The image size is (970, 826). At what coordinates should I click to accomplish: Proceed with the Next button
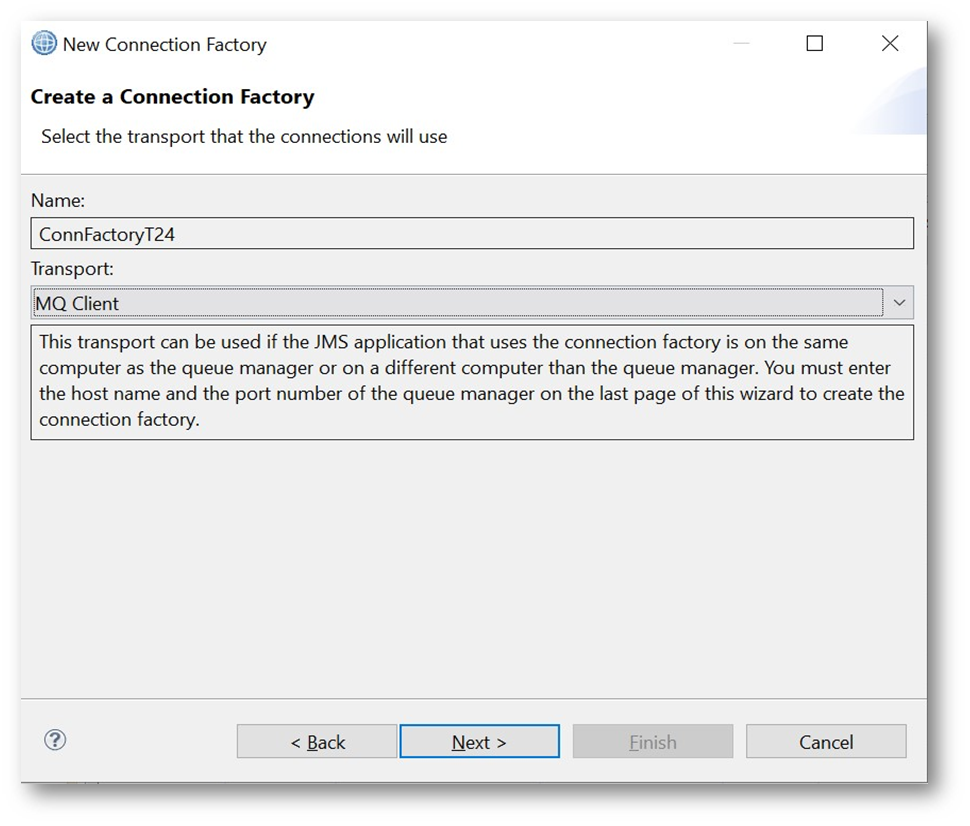[479, 742]
